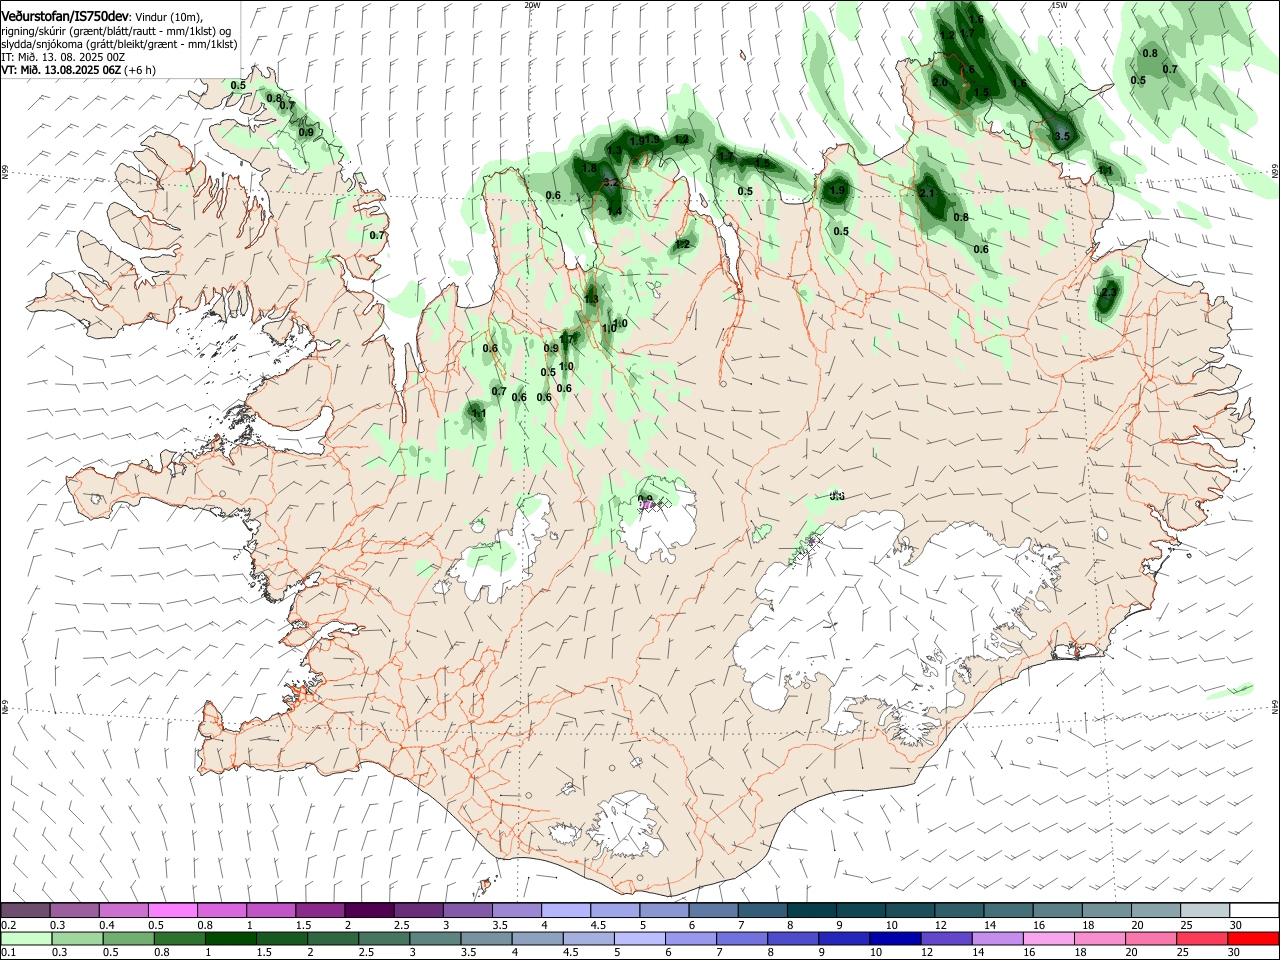Pick snow swatch between 4 and 4.5
The image size is (1280, 960).
(x=566, y=911)
